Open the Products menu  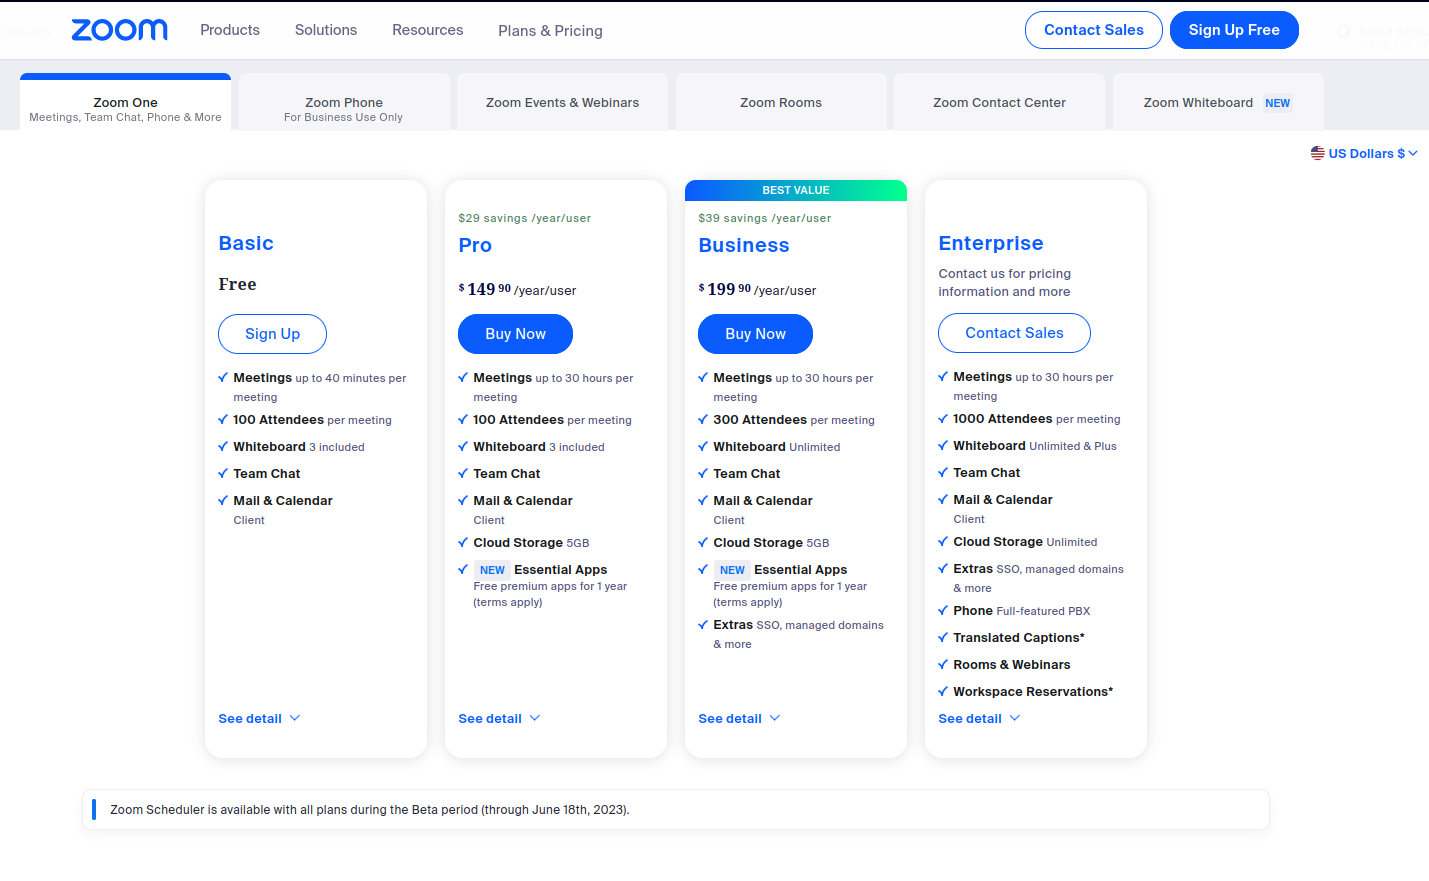(230, 30)
